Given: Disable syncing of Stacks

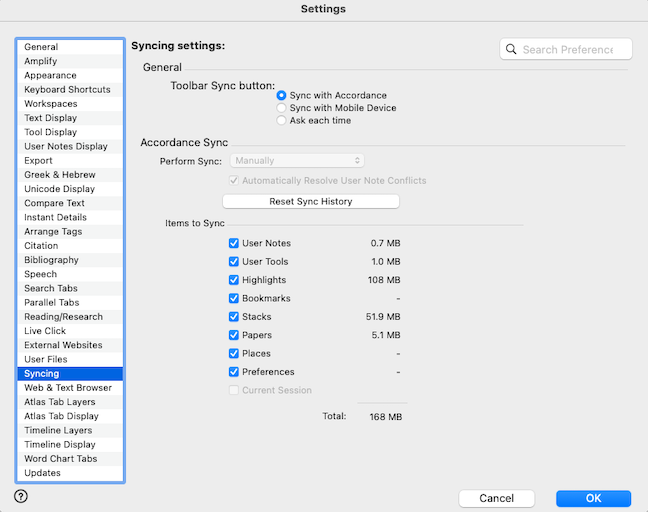Looking at the screenshot, I should click(233, 317).
